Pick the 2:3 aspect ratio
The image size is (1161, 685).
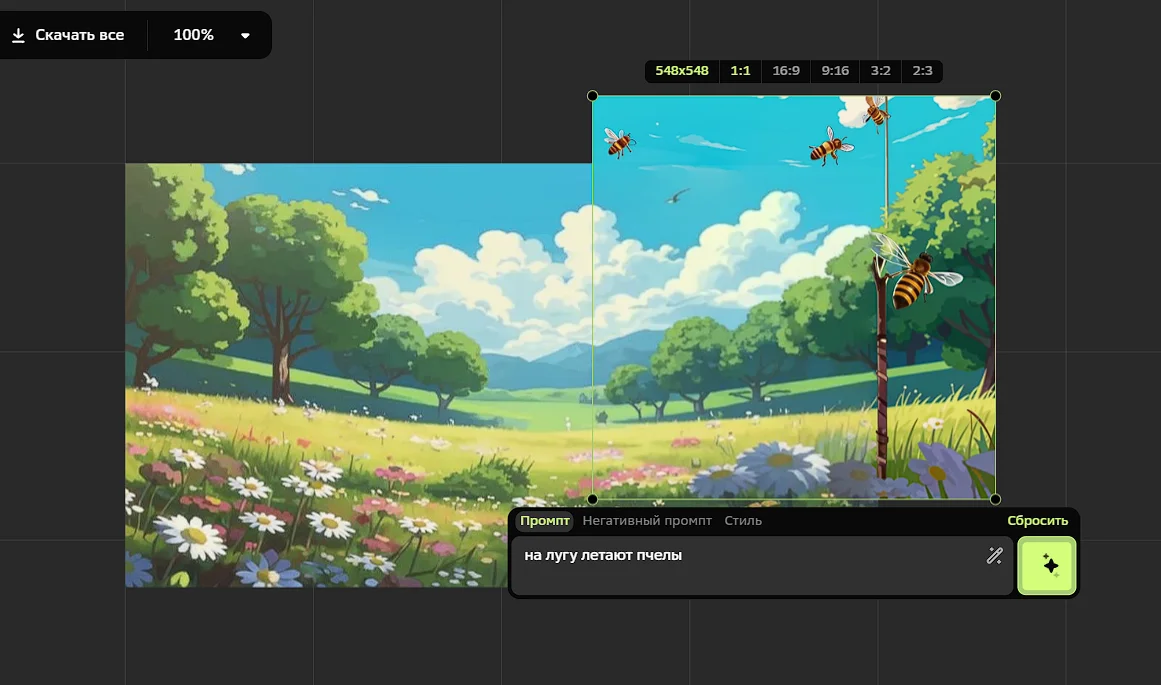click(x=922, y=71)
